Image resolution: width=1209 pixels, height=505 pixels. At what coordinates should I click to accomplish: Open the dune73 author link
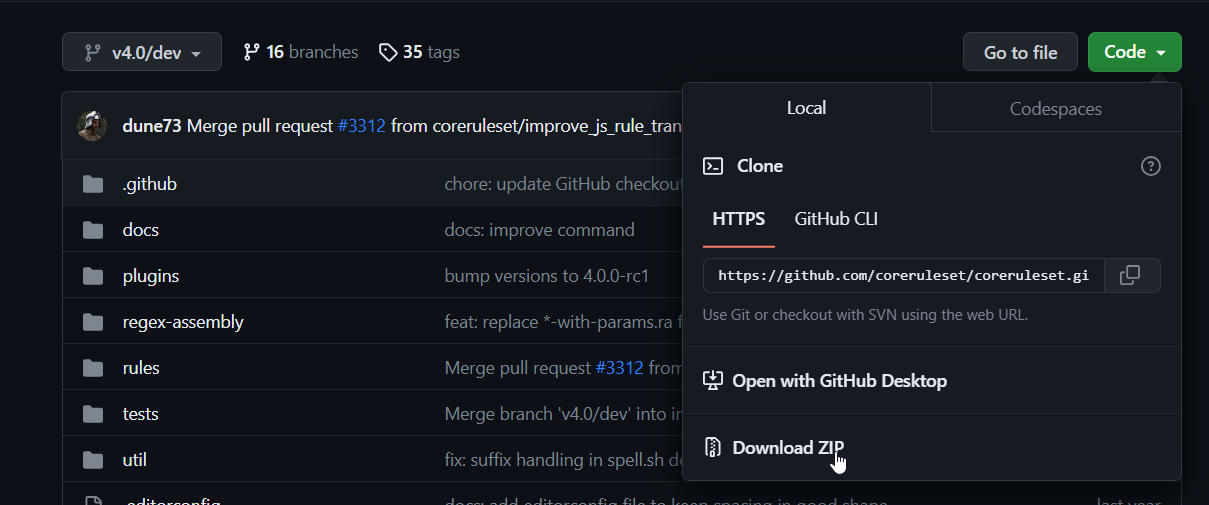click(x=152, y=126)
